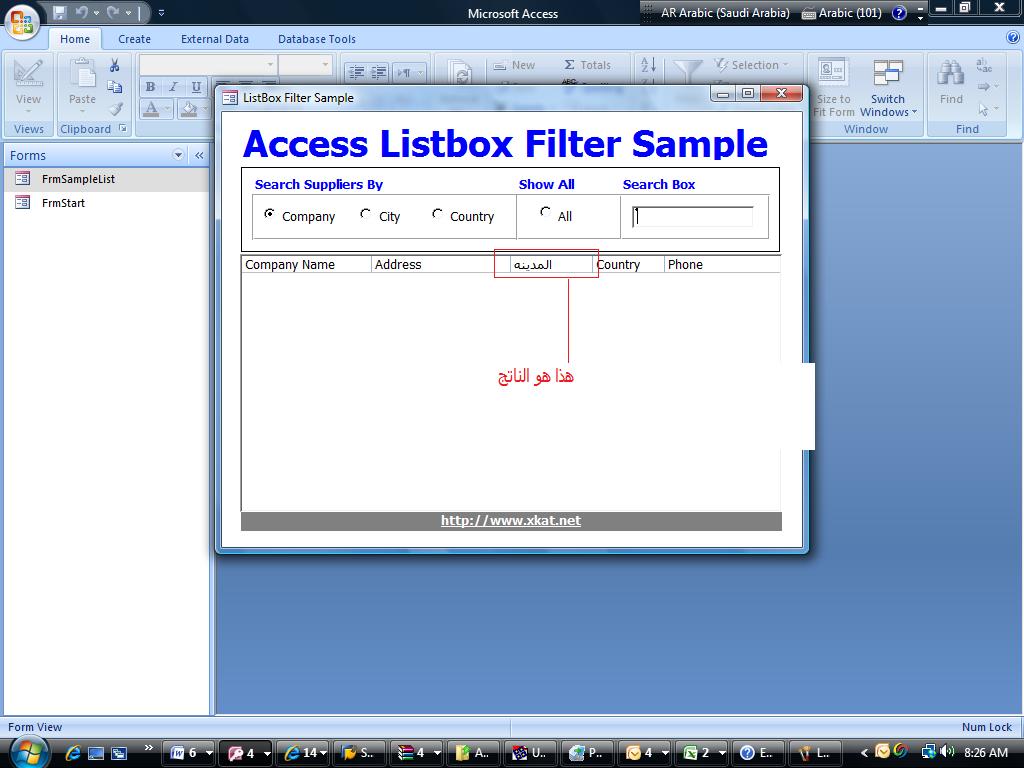The image size is (1024, 768).
Task: Apply the Fill/Back Color paint bucket
Action: [x=189, y=108]
